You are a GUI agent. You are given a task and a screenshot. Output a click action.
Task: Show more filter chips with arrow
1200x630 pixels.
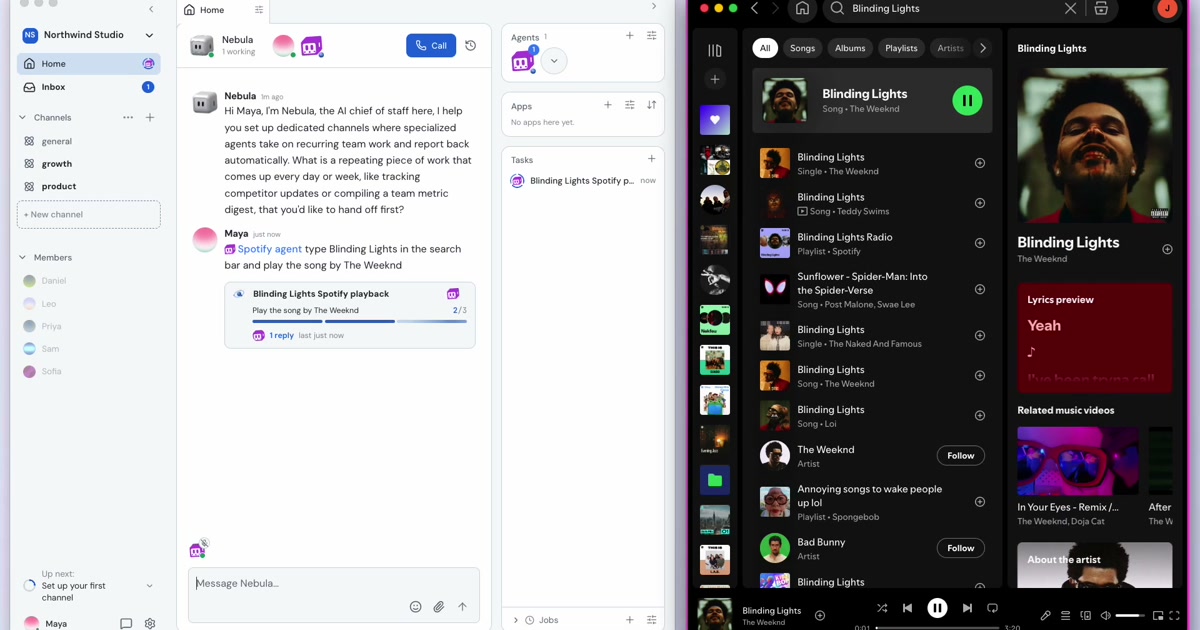[983, 48]
